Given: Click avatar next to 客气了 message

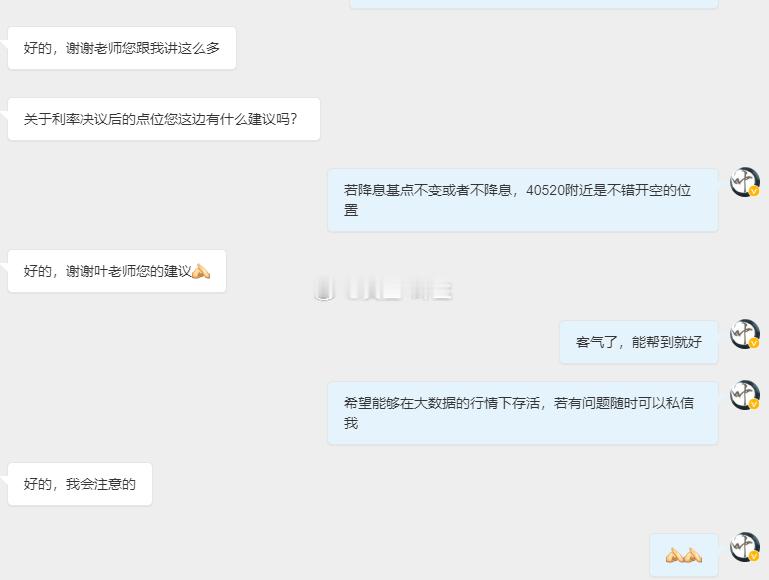Looking at the screenshot, I should pyautogui.click(x=744, y=334).
